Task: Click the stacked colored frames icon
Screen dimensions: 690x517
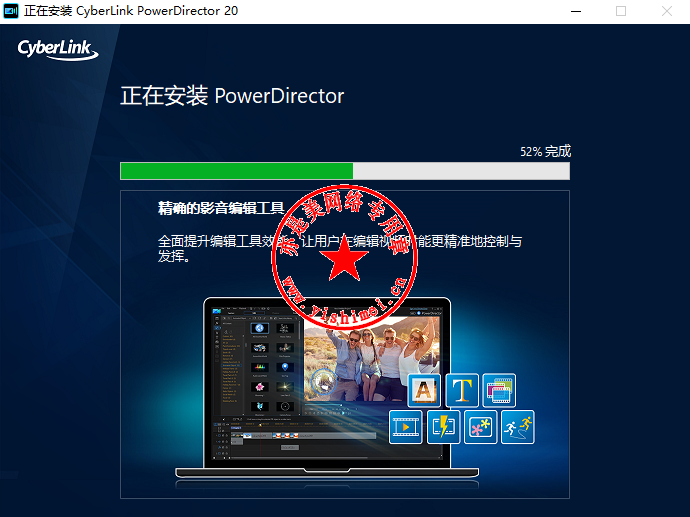Action: pyautogui.click(x=499, y=390)
